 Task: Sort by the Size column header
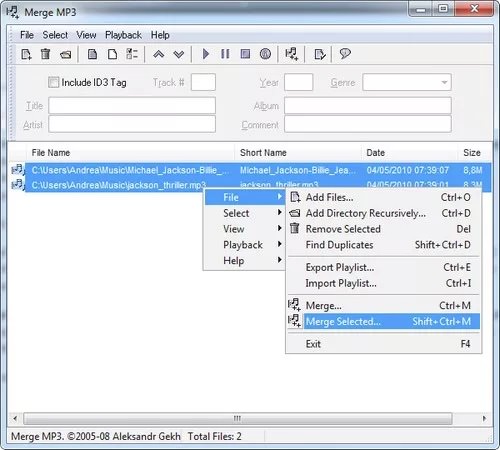pos(474,153)
